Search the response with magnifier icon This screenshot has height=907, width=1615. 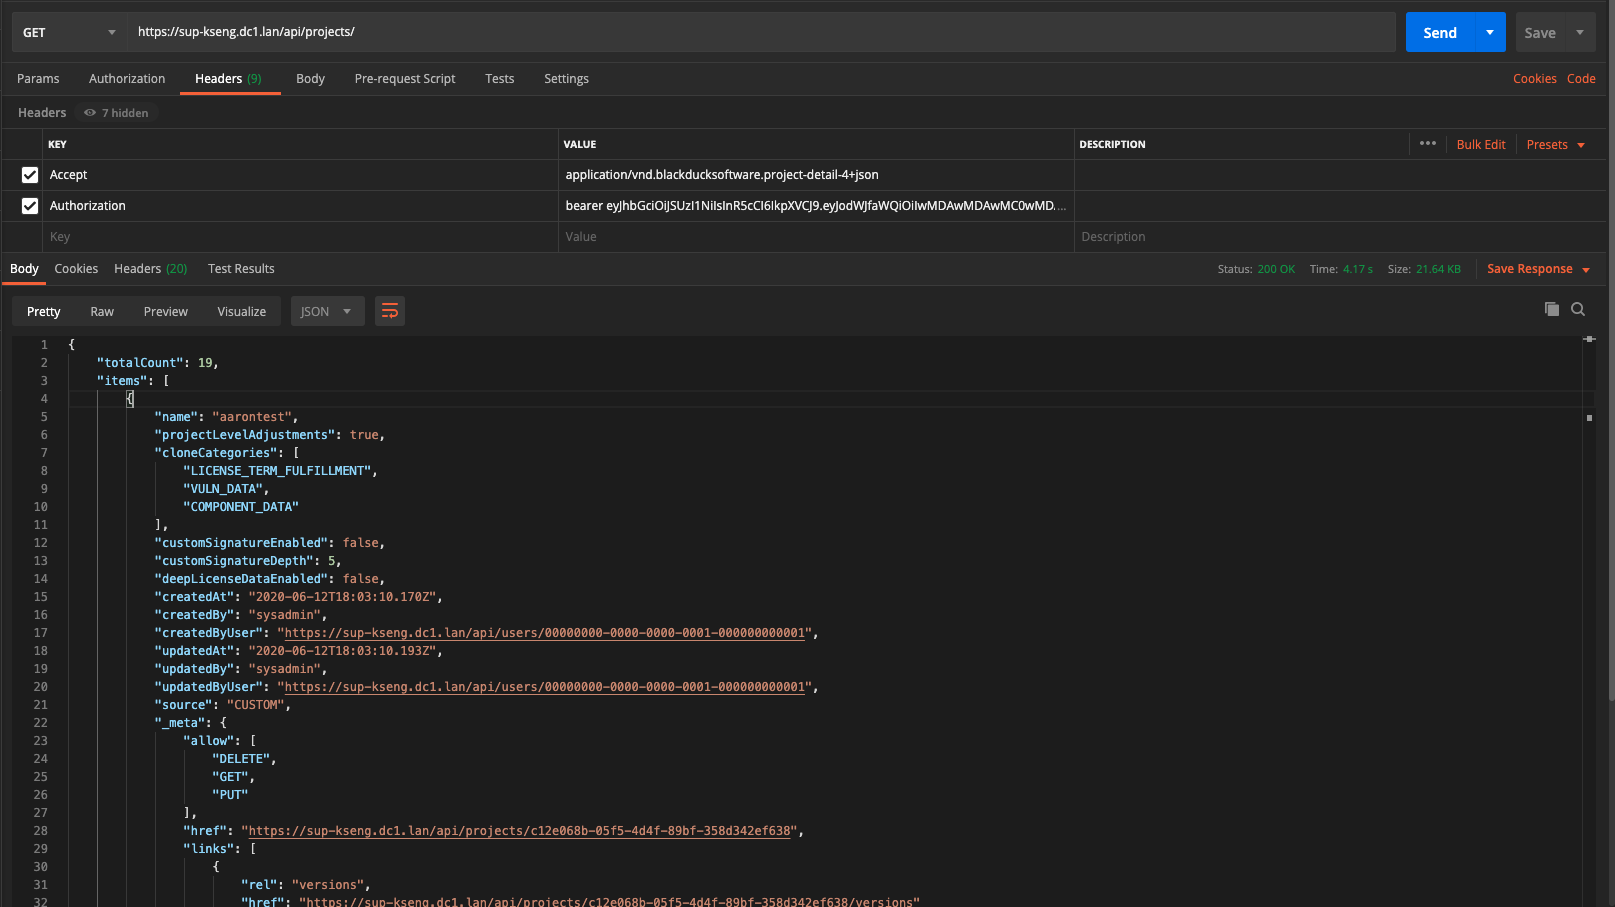pos(1578,309)
